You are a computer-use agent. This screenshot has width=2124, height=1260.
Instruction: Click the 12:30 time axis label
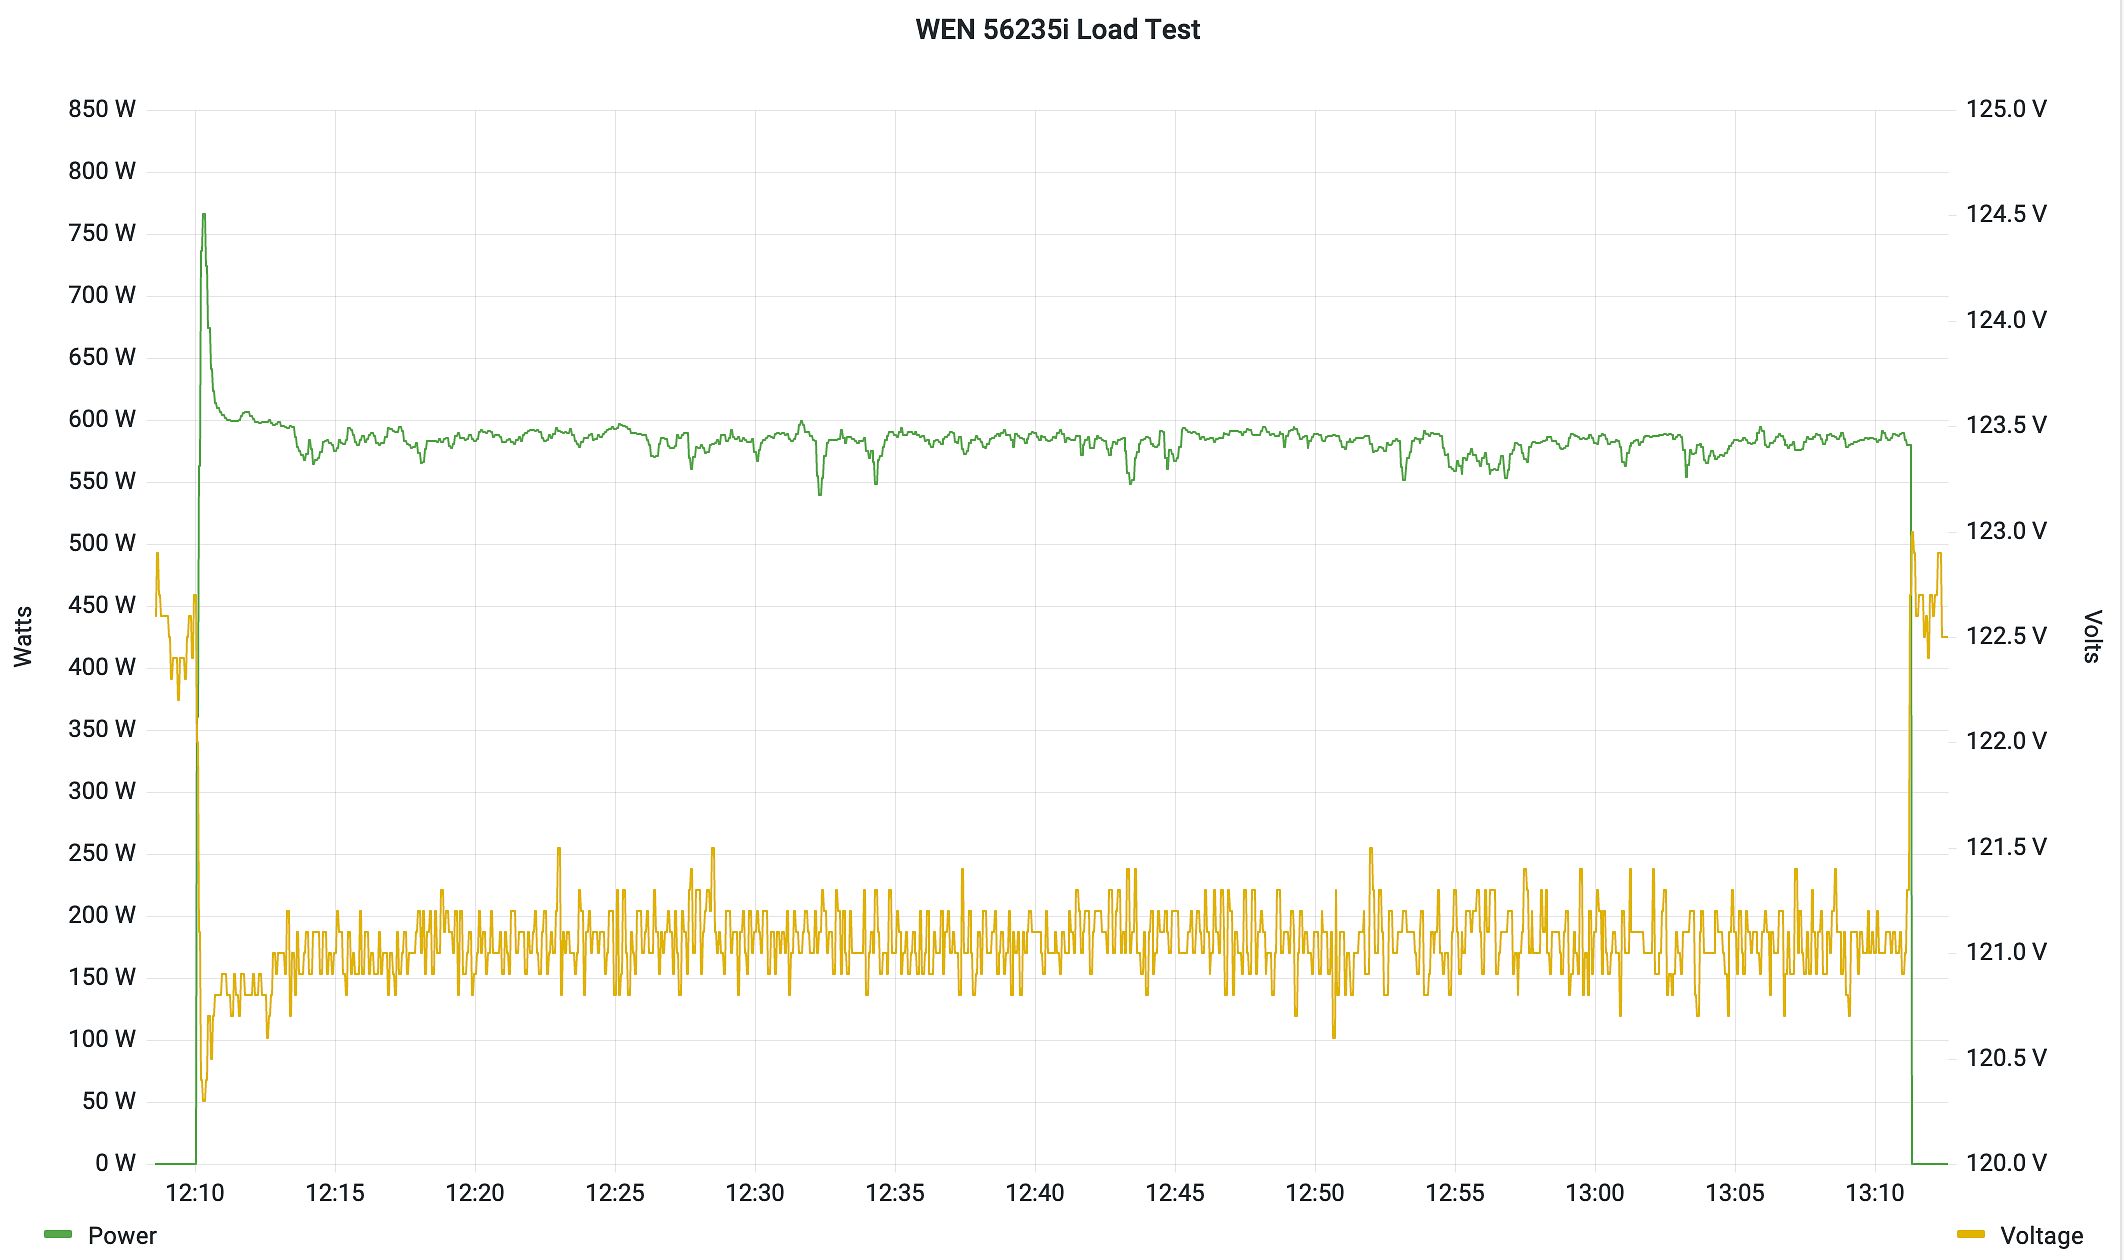(755, 1193)
